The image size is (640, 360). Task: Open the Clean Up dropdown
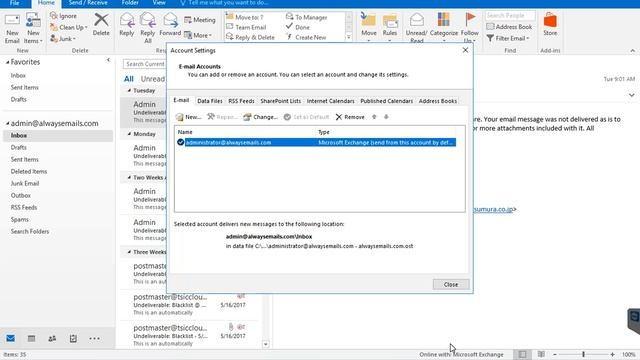[69, 27]
